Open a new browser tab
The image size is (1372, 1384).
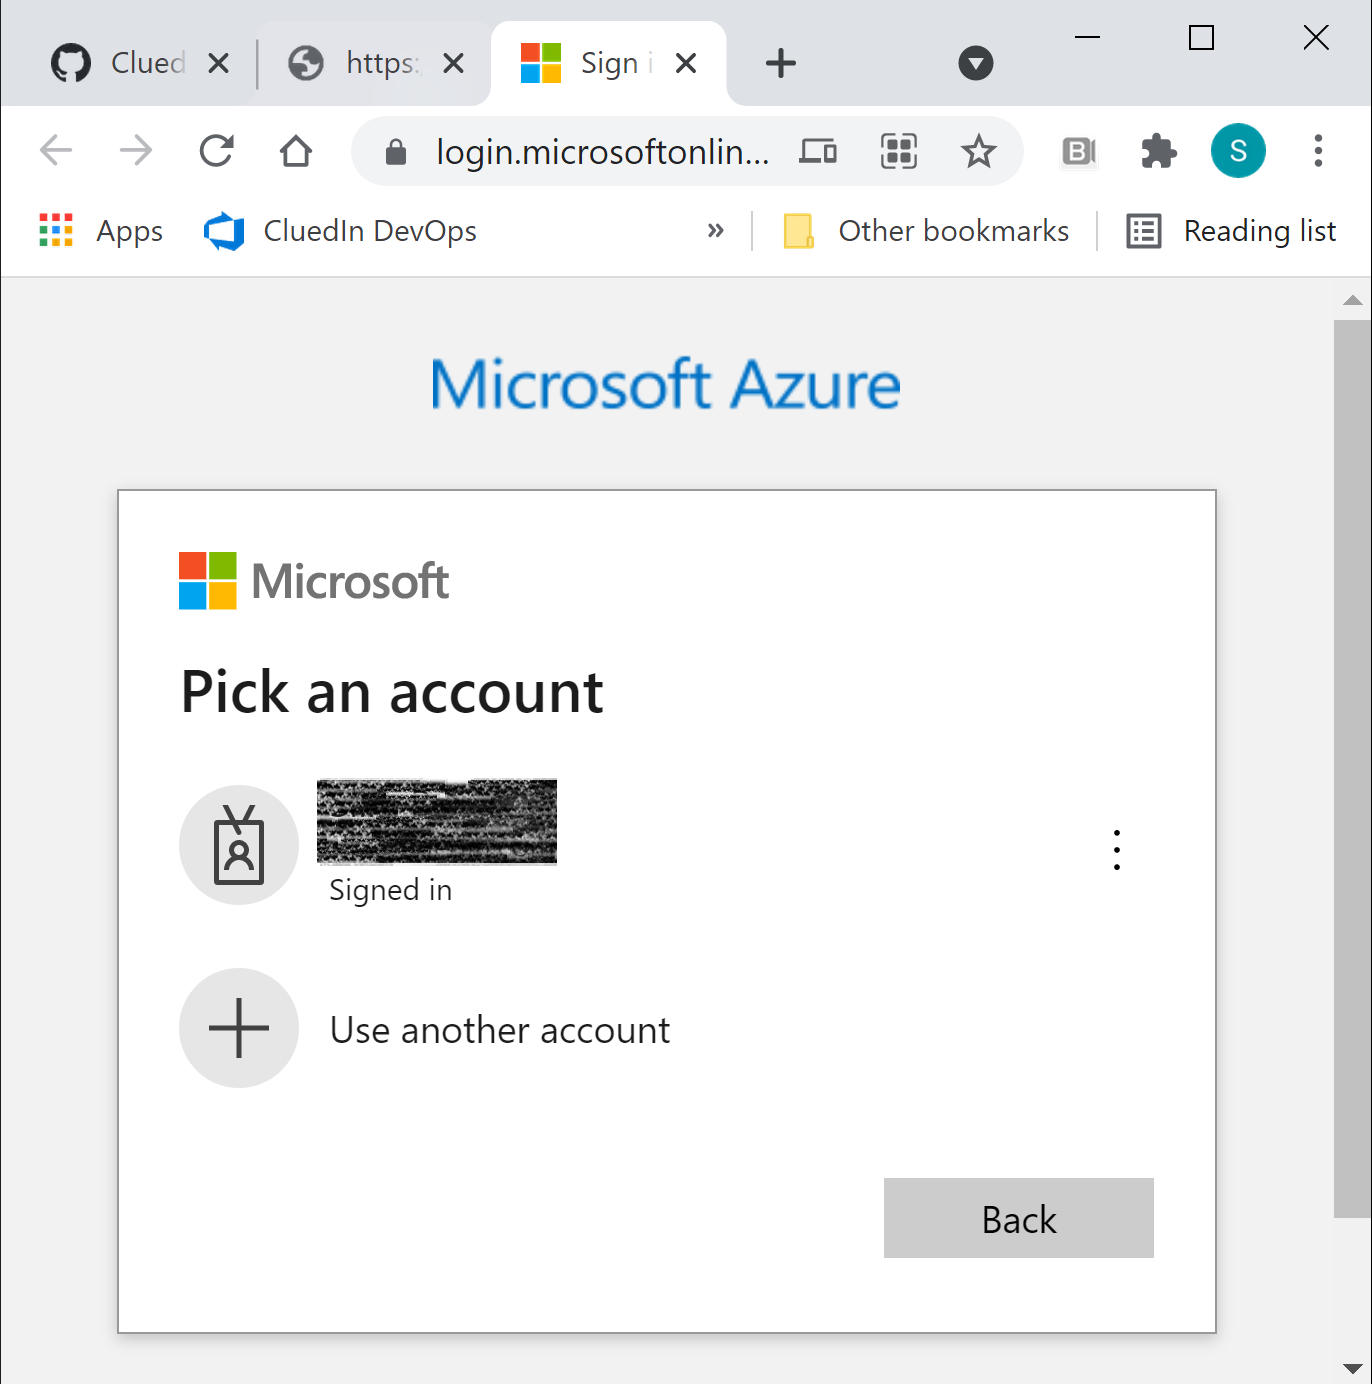[780, 63]
